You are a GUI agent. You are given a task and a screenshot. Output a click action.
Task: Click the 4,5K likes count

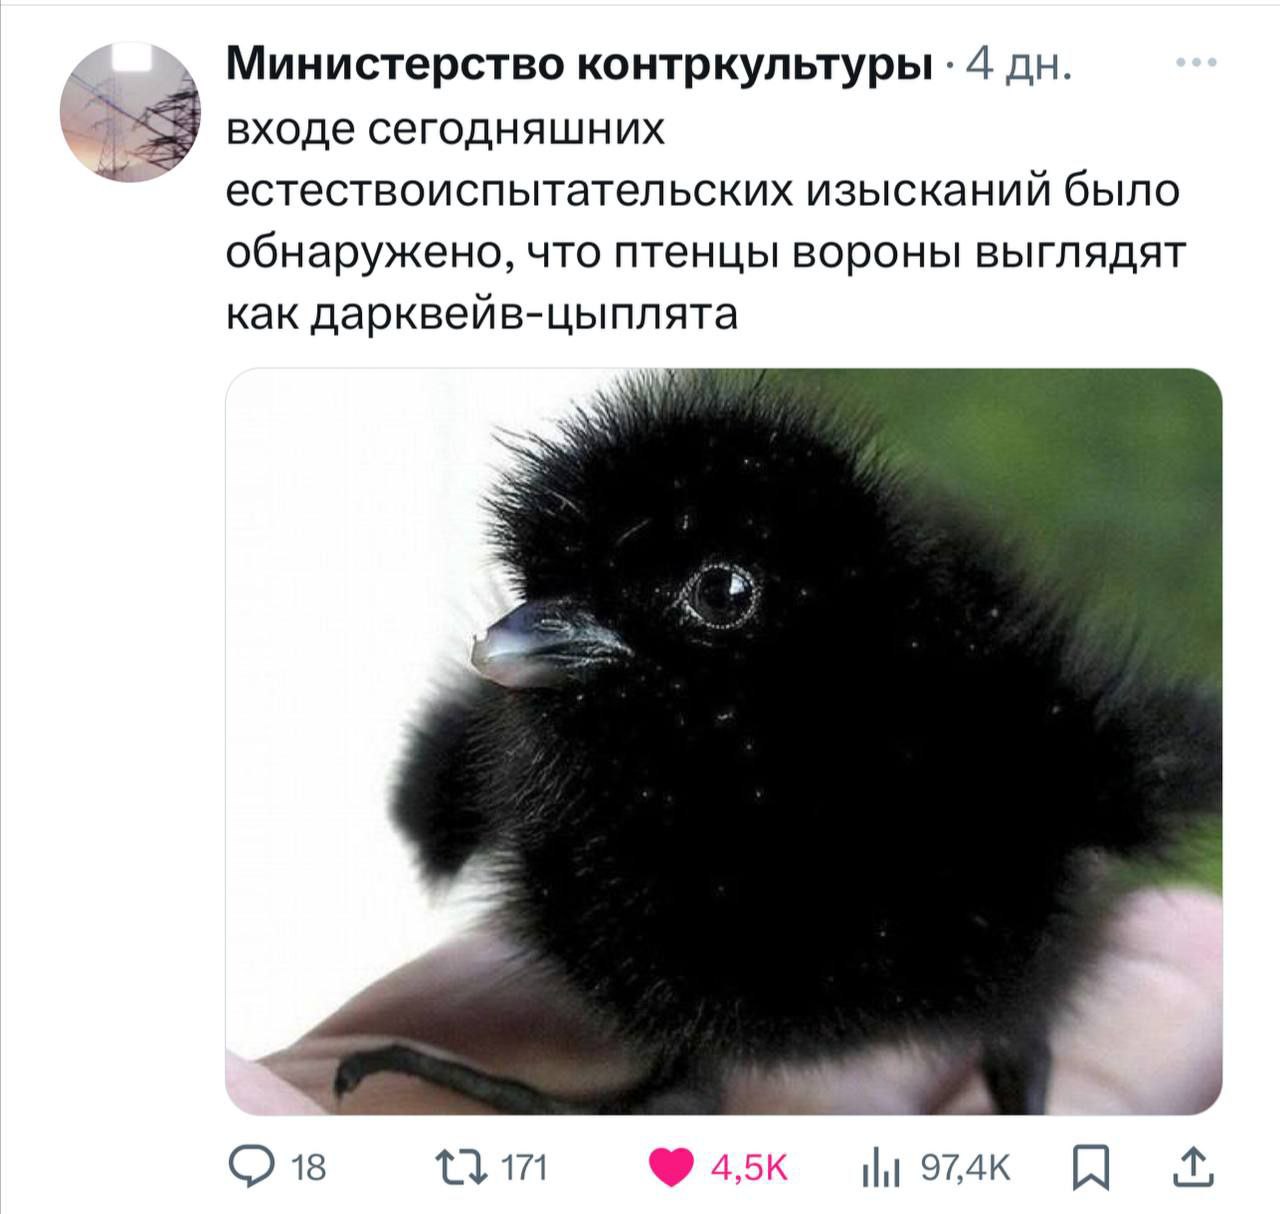click(750, 1167)
